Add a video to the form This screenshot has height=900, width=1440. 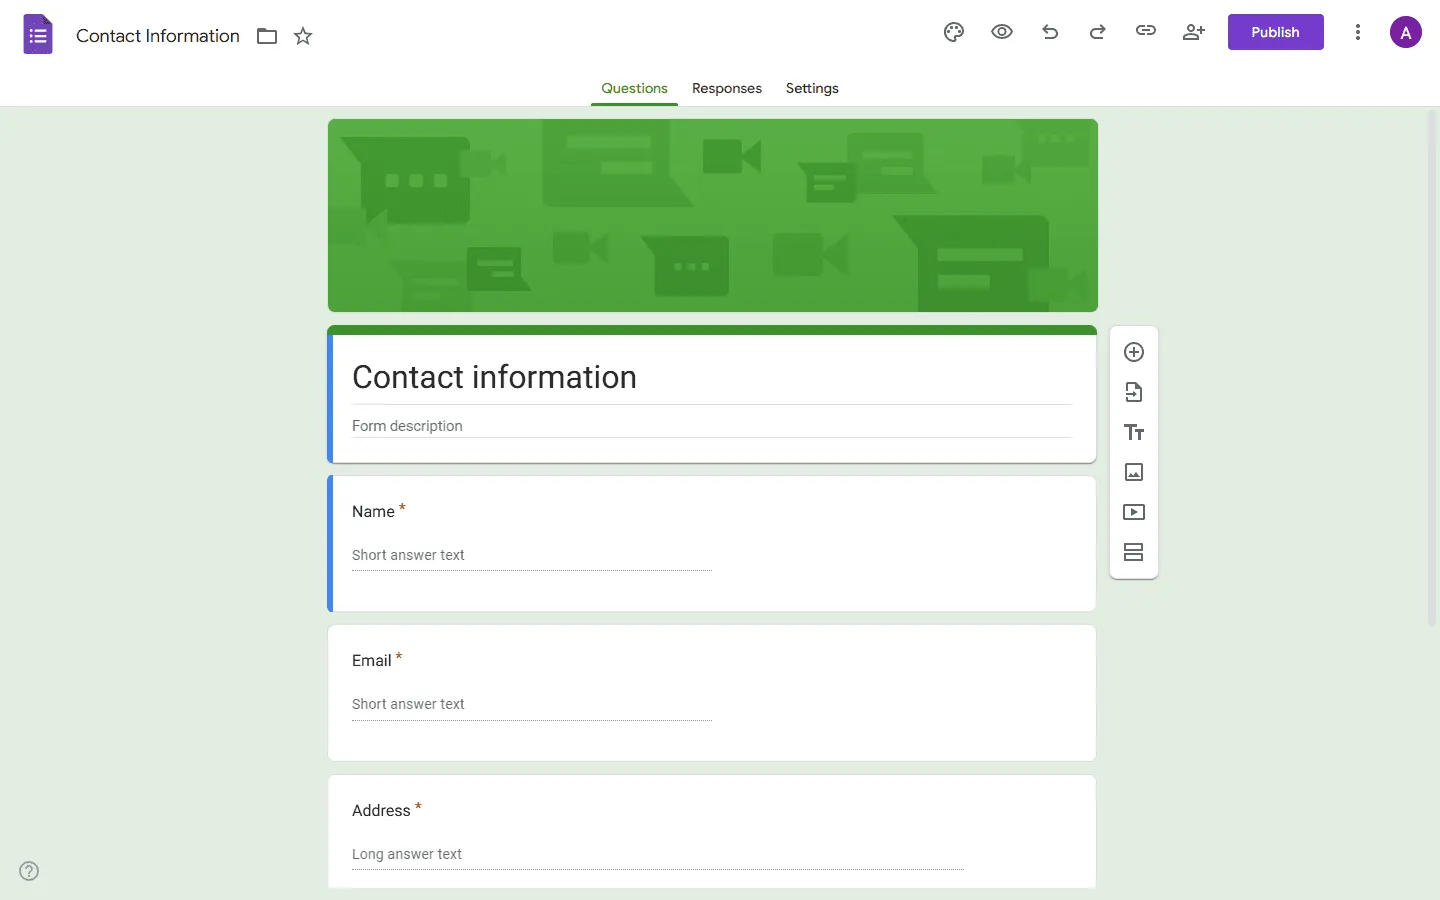pos(1134,512)
